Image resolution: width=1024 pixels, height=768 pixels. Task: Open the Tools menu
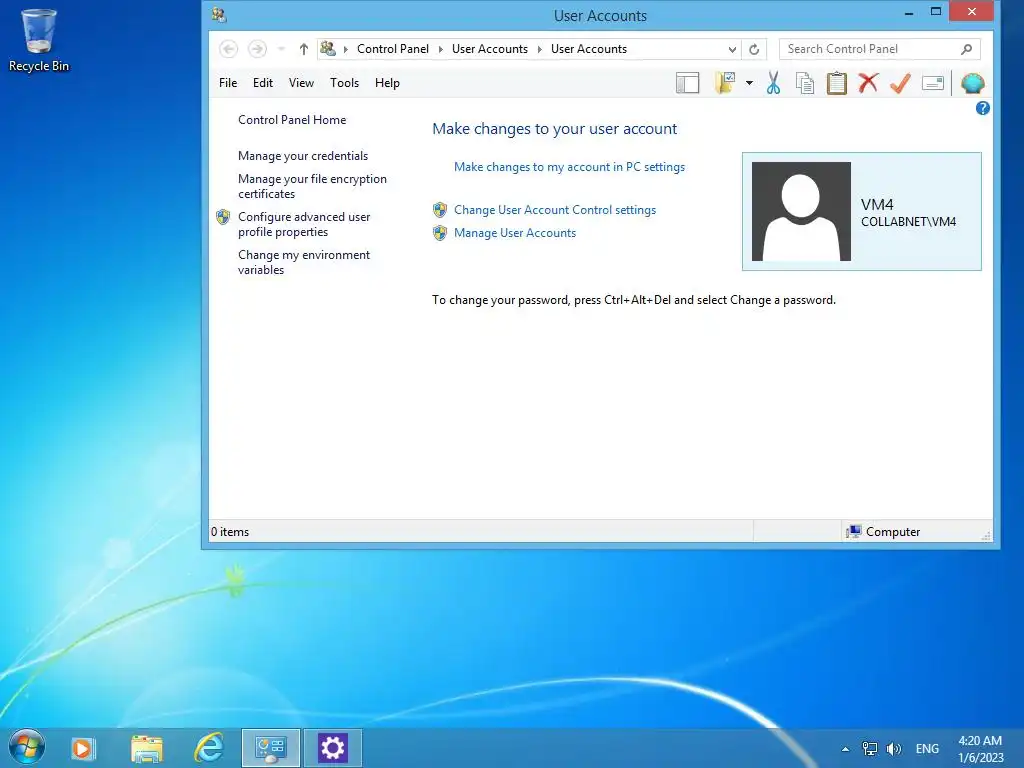click(344, 83)
